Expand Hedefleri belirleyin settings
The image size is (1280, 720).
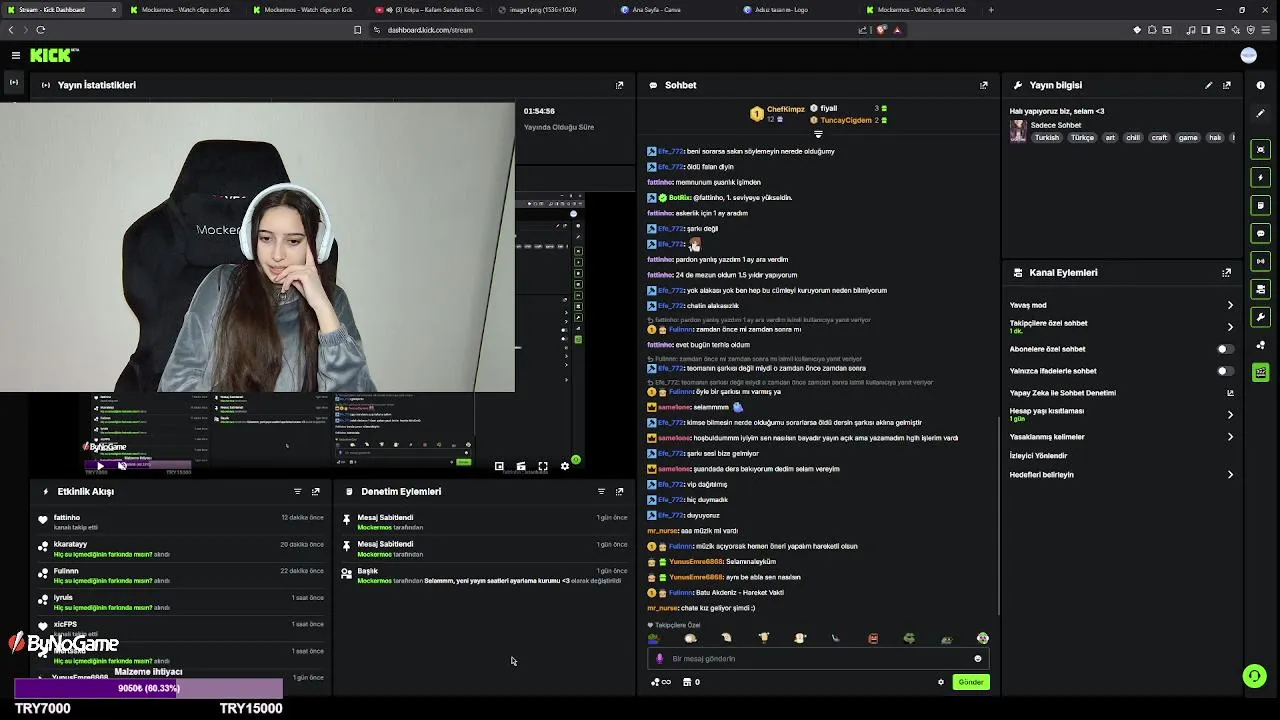pos(1230,475)
